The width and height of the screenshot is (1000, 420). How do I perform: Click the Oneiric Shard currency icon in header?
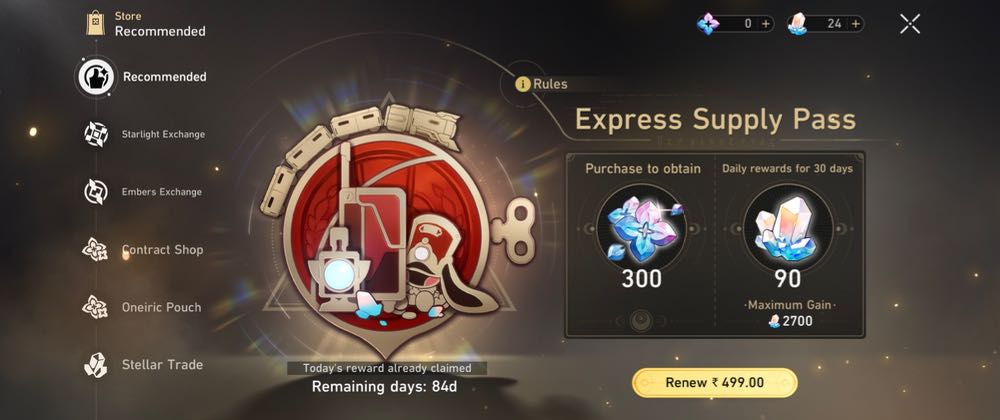[708, 24]
